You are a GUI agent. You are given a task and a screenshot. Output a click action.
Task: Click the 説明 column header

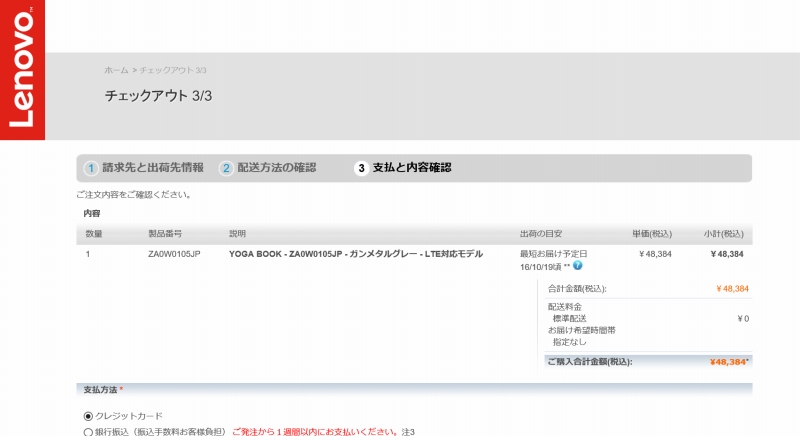237,234
